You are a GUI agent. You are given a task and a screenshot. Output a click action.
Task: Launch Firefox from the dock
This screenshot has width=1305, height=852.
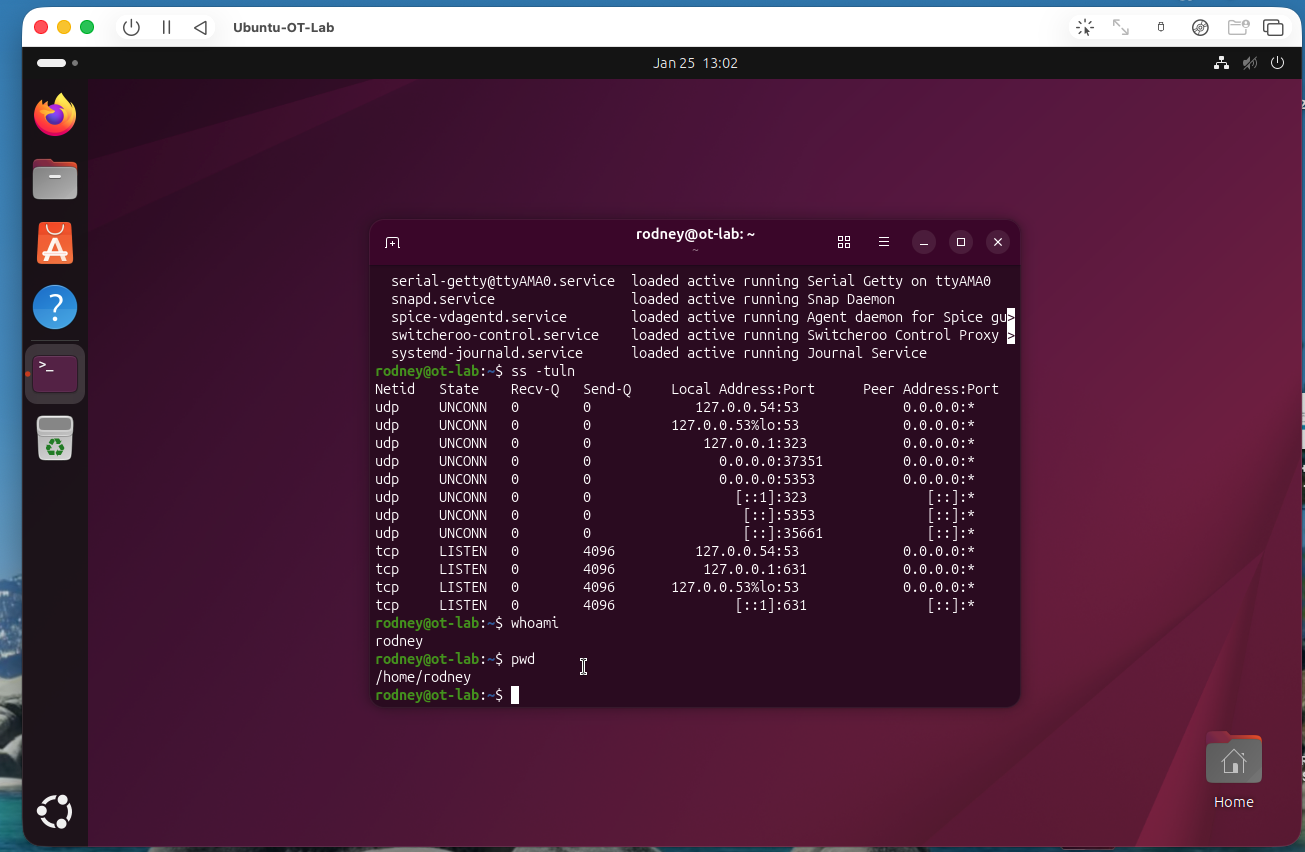click(54, 115)
